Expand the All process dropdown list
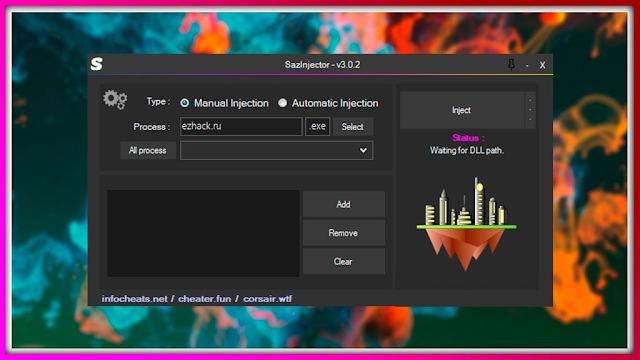This screenshot has width=640, height=360. pos(276,150)
